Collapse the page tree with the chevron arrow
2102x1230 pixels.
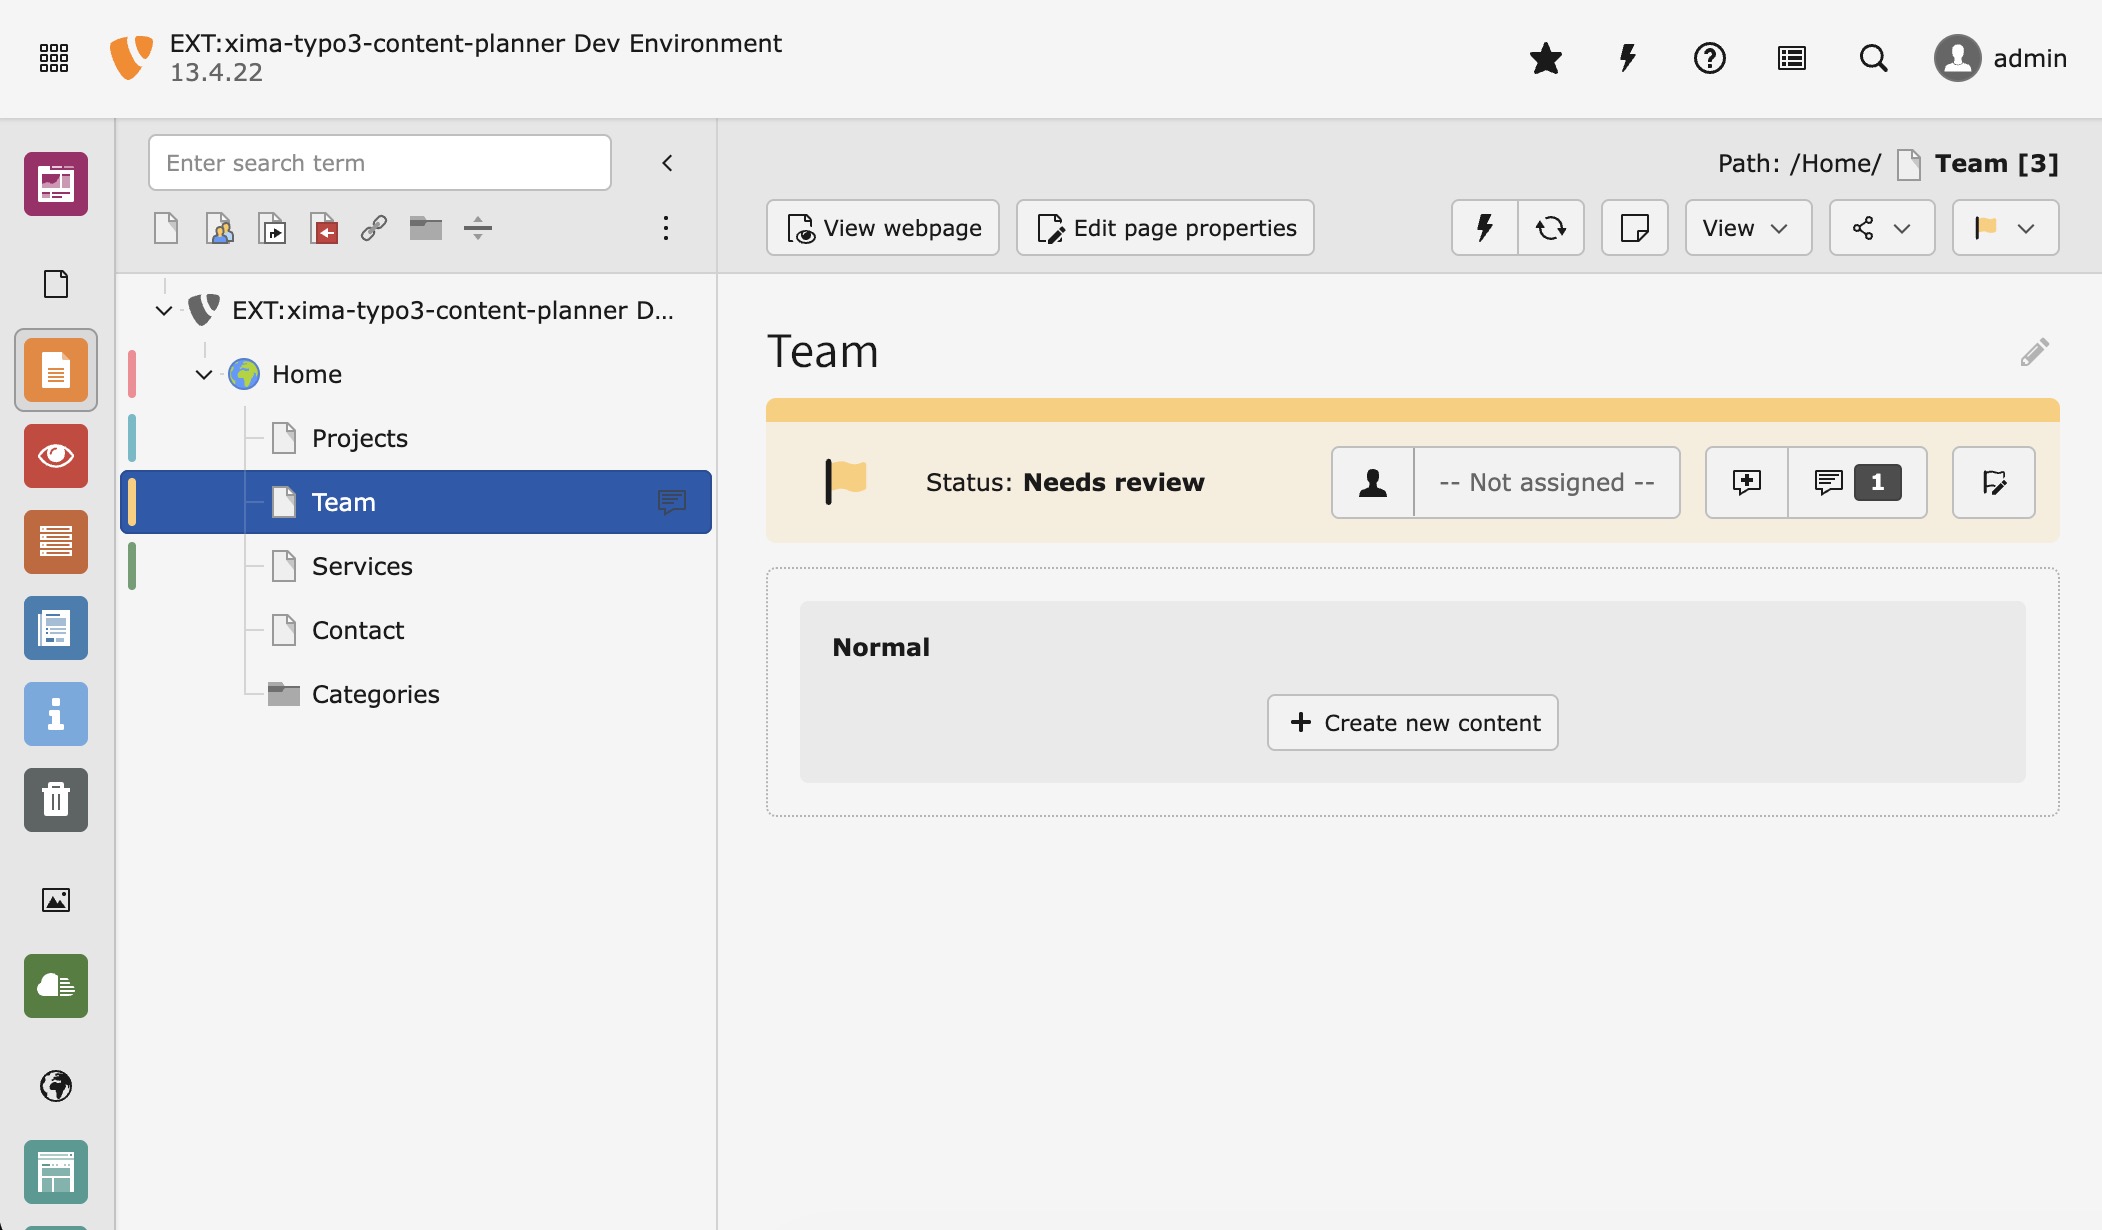click(x=667, y=162)
